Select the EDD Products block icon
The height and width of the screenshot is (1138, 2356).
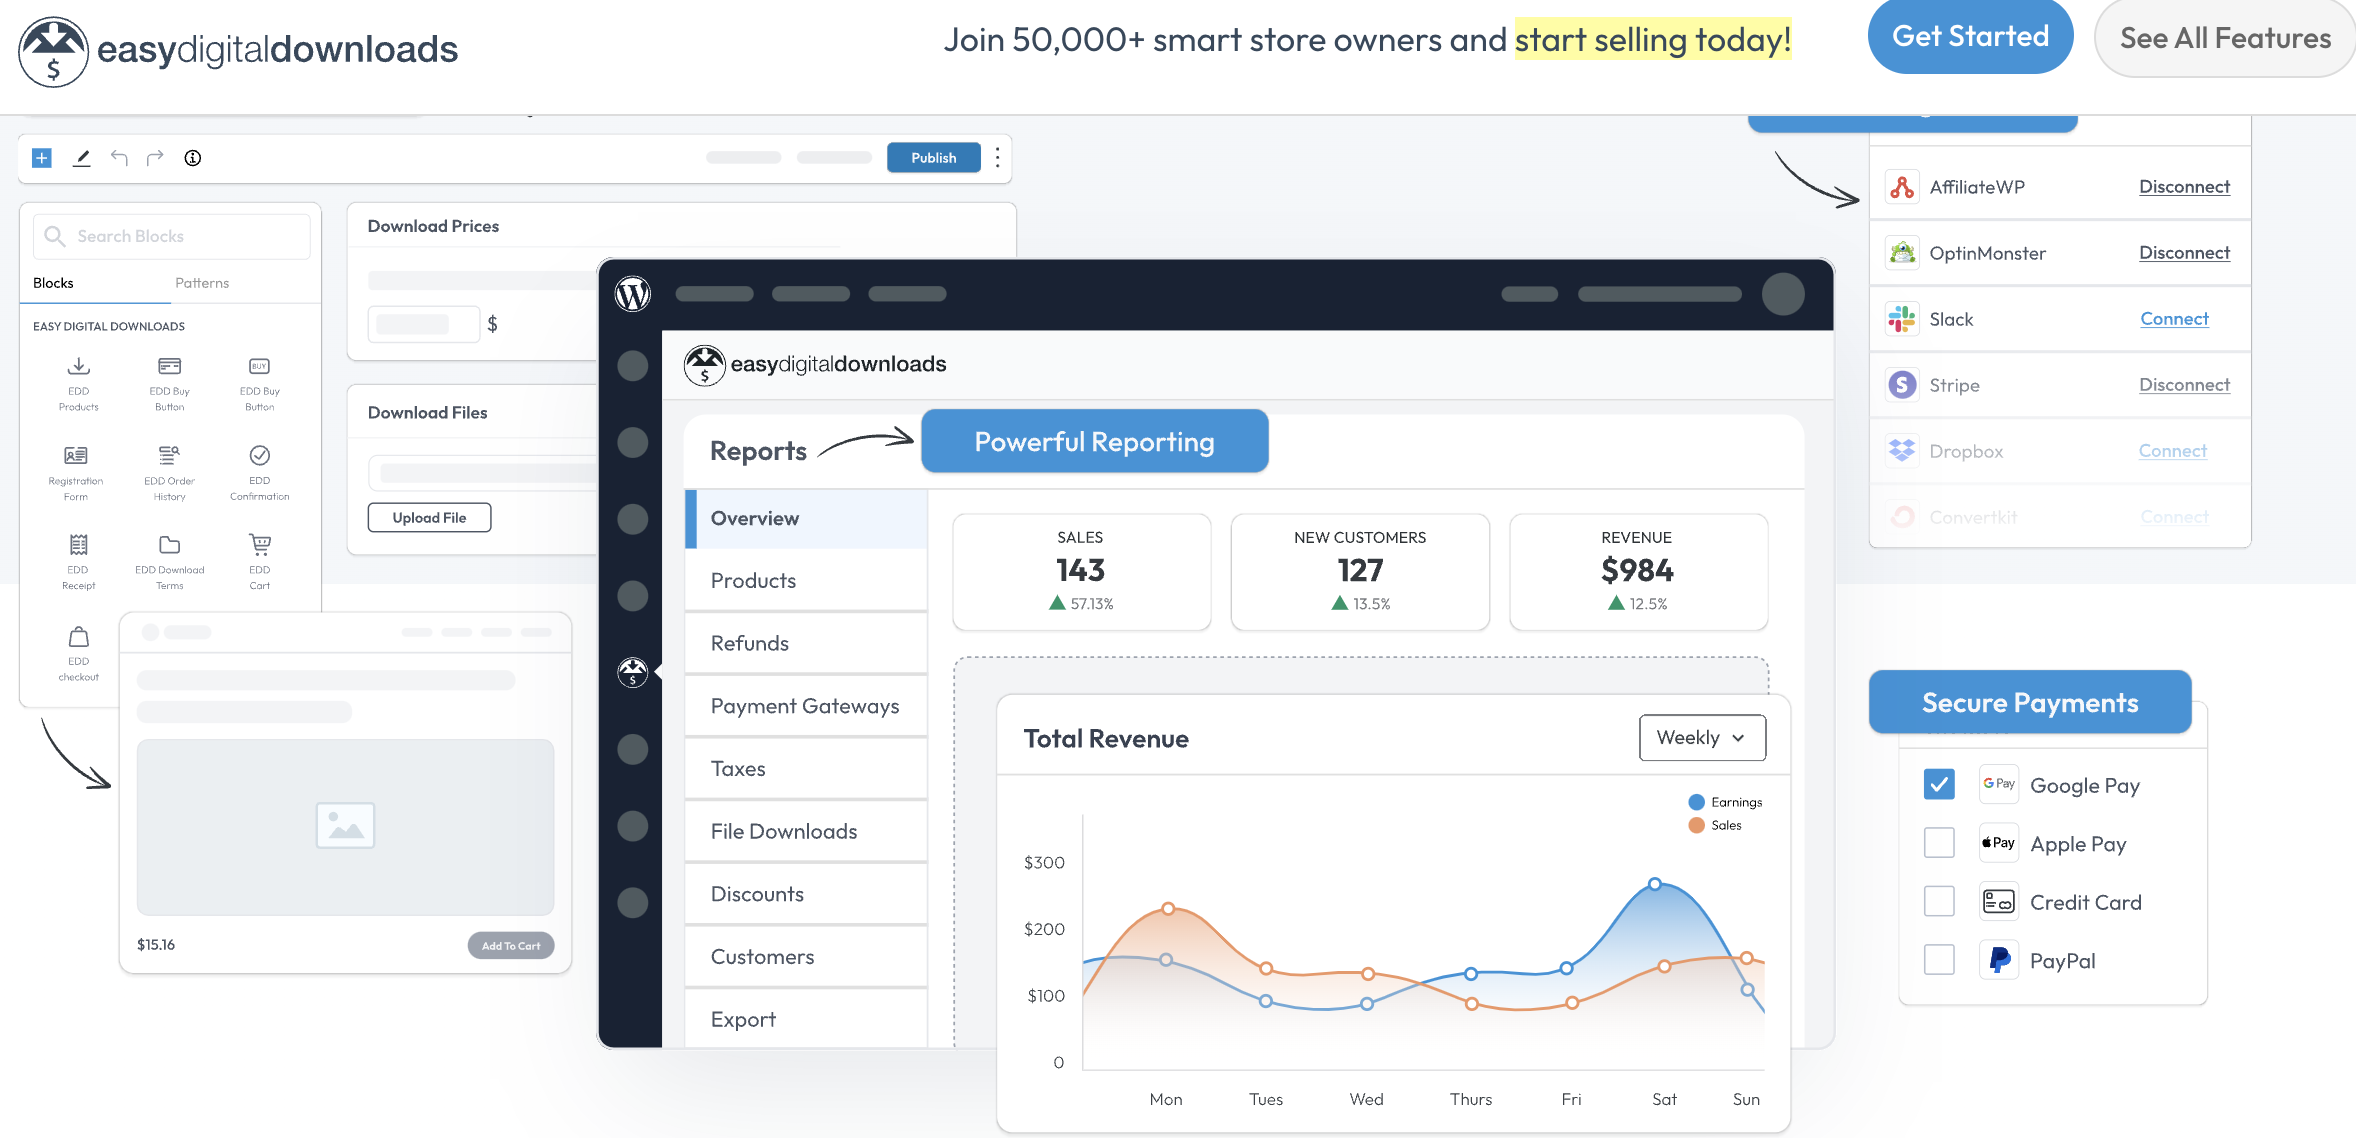tap(79, 367)
